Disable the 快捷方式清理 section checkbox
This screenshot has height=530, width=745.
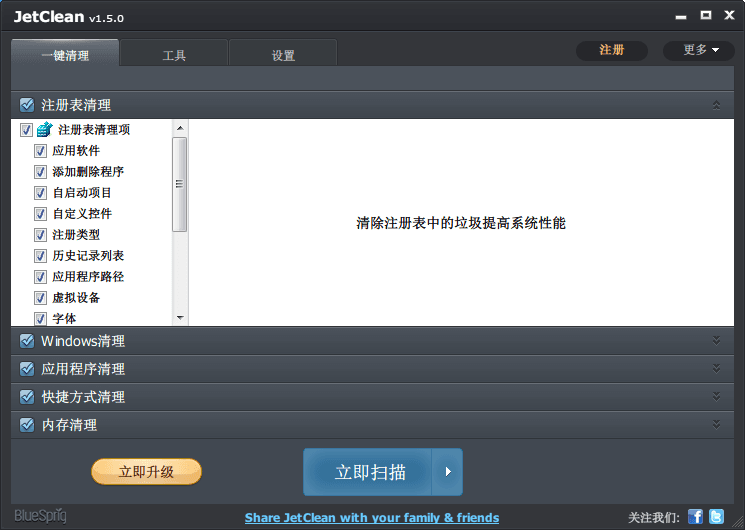tap(27, 396)
